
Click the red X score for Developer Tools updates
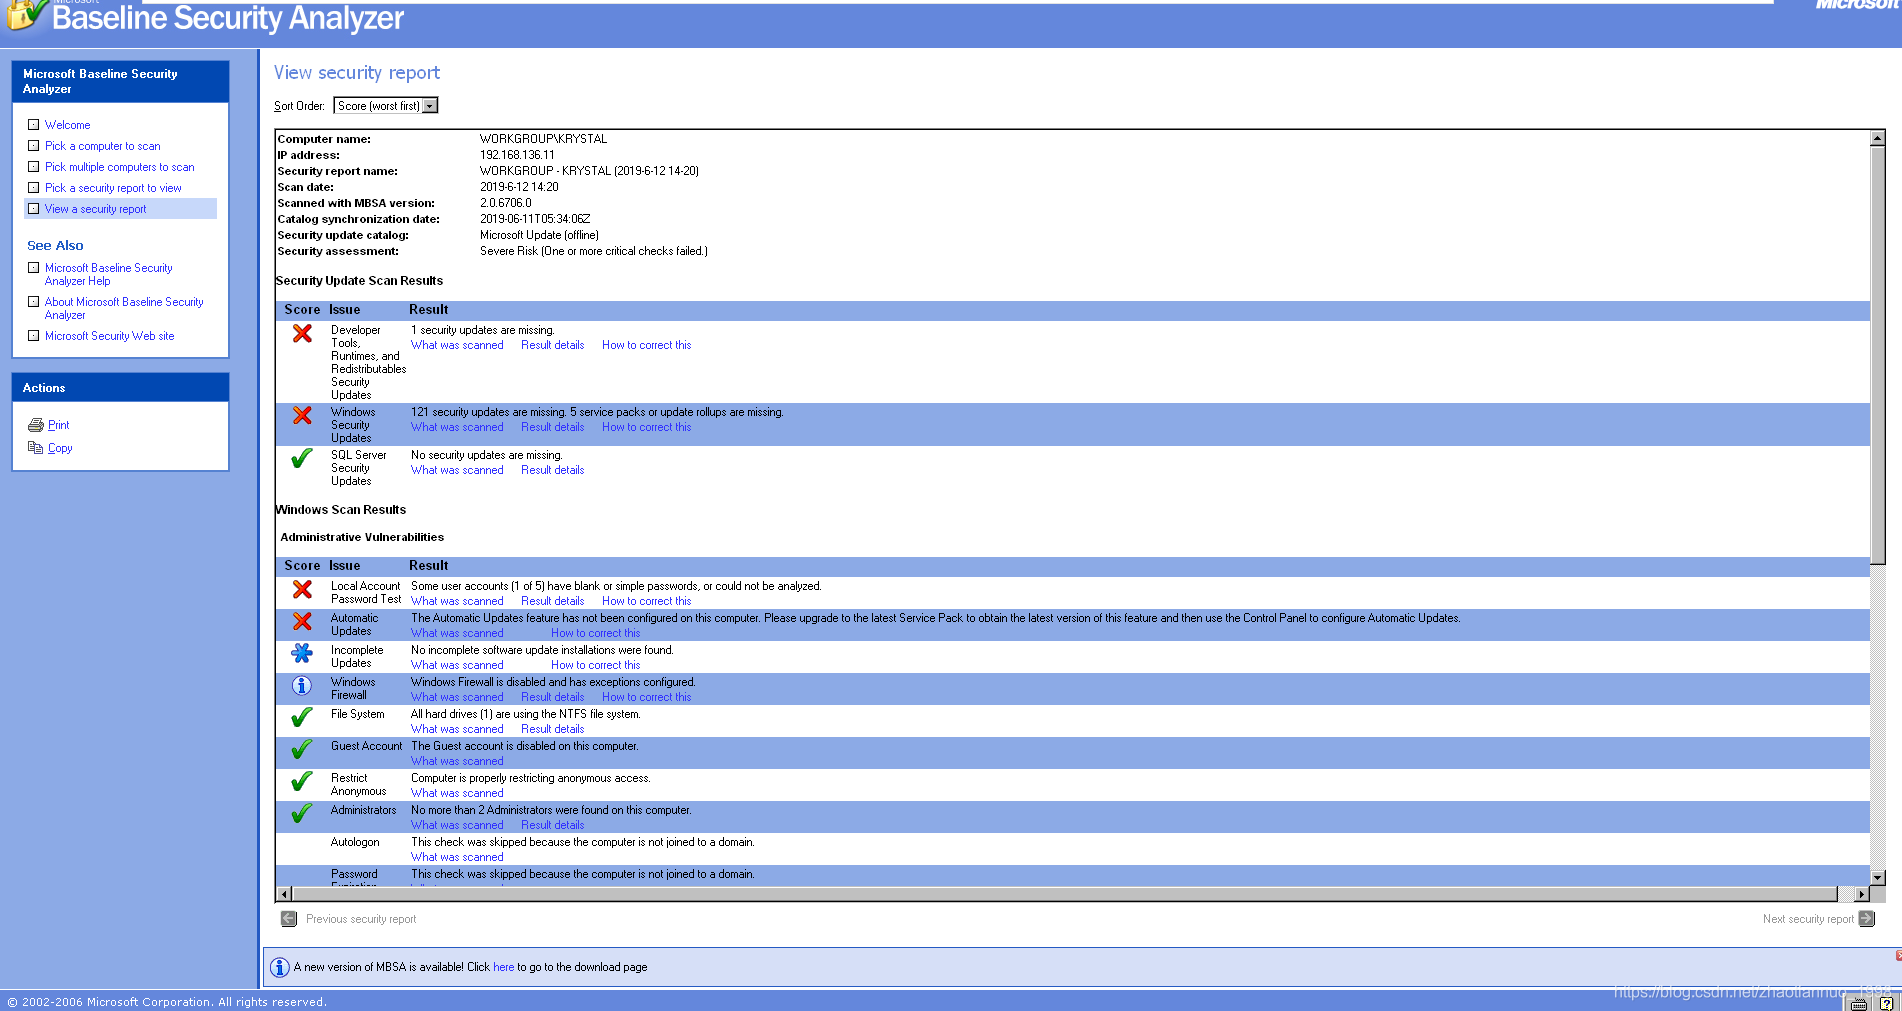click(x=302, y=333)
